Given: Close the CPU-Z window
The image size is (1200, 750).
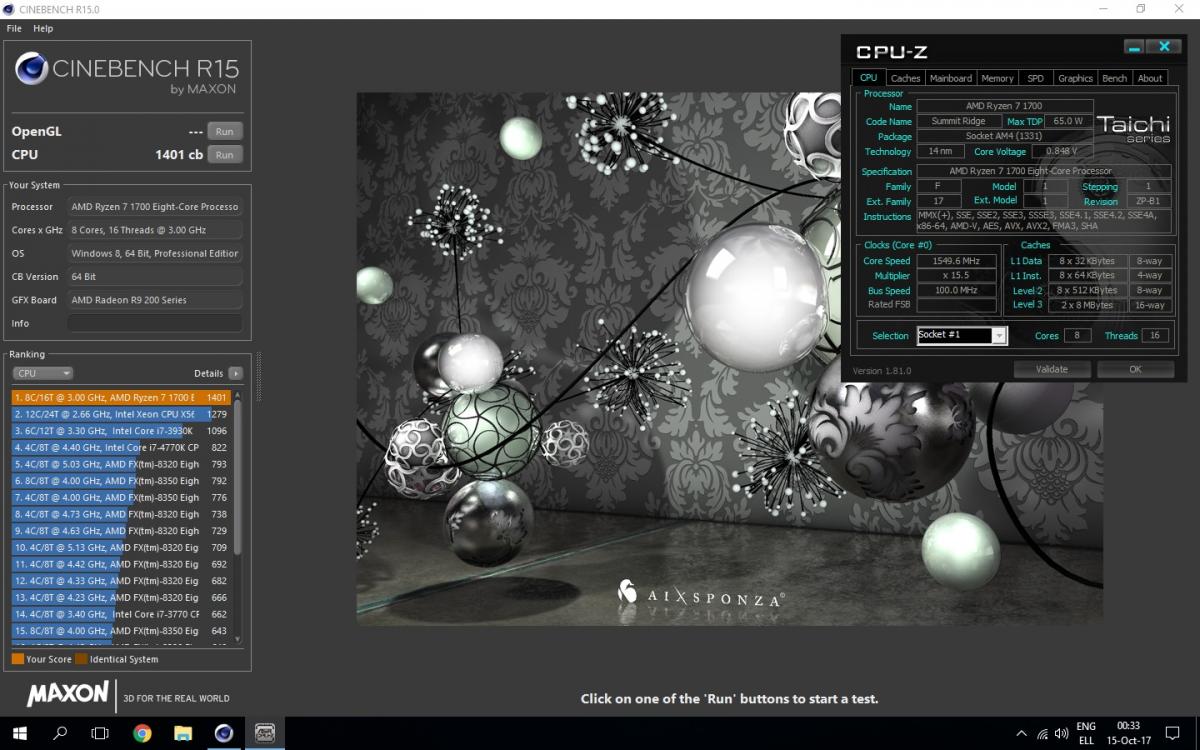Looking at the screenshot, I should coord(1165,47).
